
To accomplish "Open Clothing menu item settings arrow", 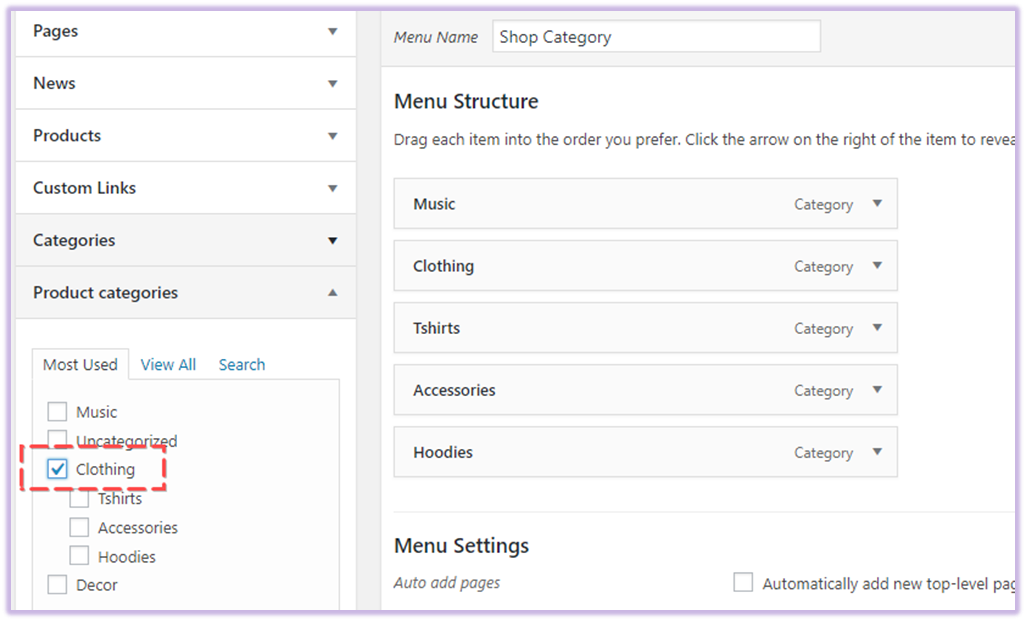I will pyautogui.click(x=877, y=266).
